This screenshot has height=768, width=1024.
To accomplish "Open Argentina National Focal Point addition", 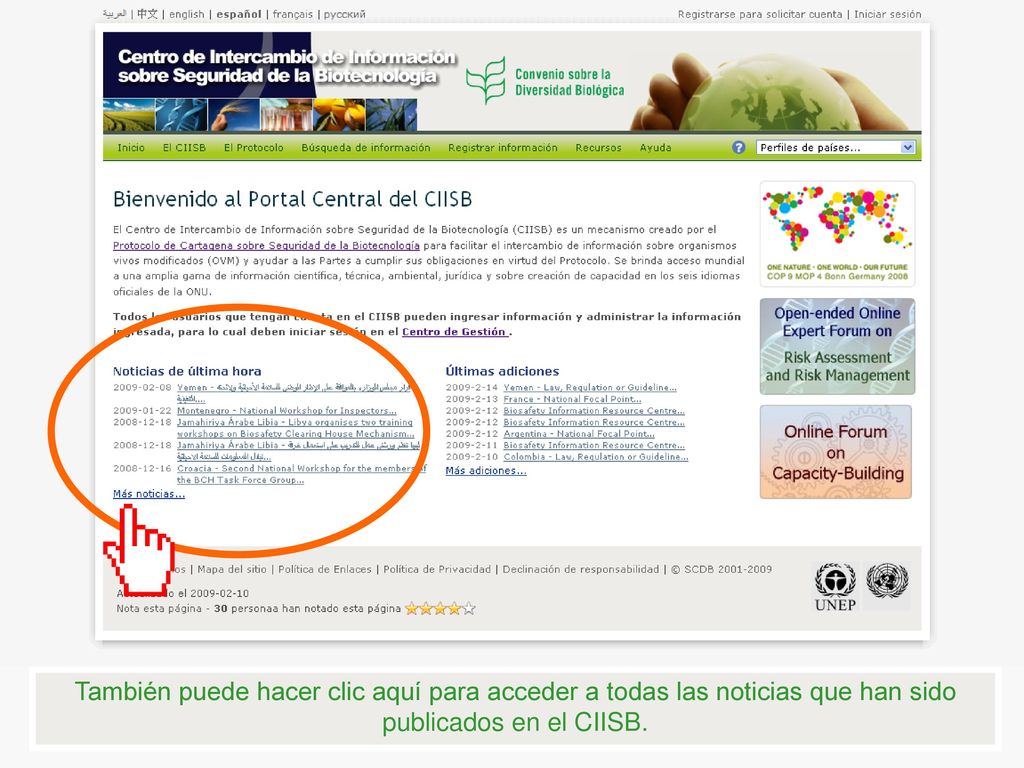I will (579, 434).
